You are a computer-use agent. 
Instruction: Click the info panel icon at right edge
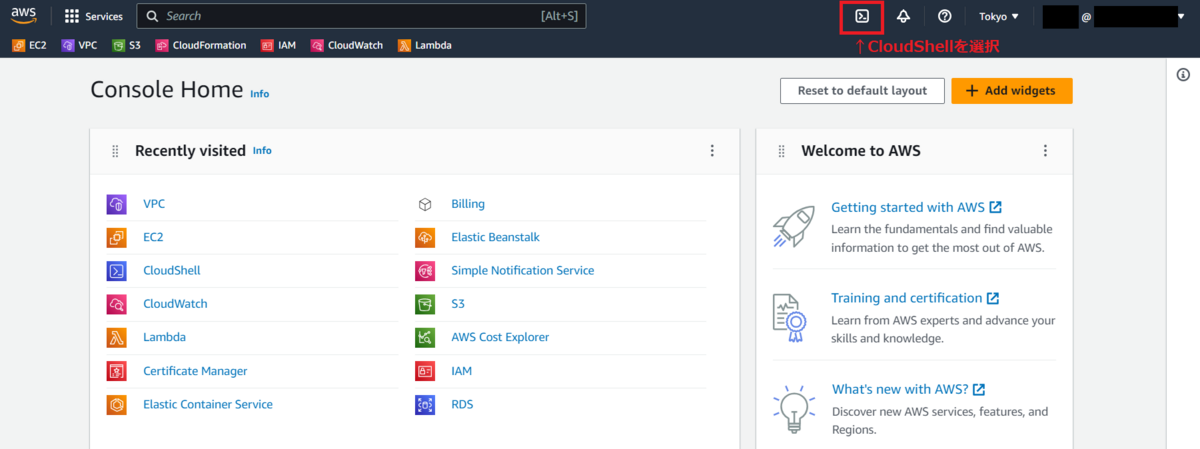pos(1183,75)
